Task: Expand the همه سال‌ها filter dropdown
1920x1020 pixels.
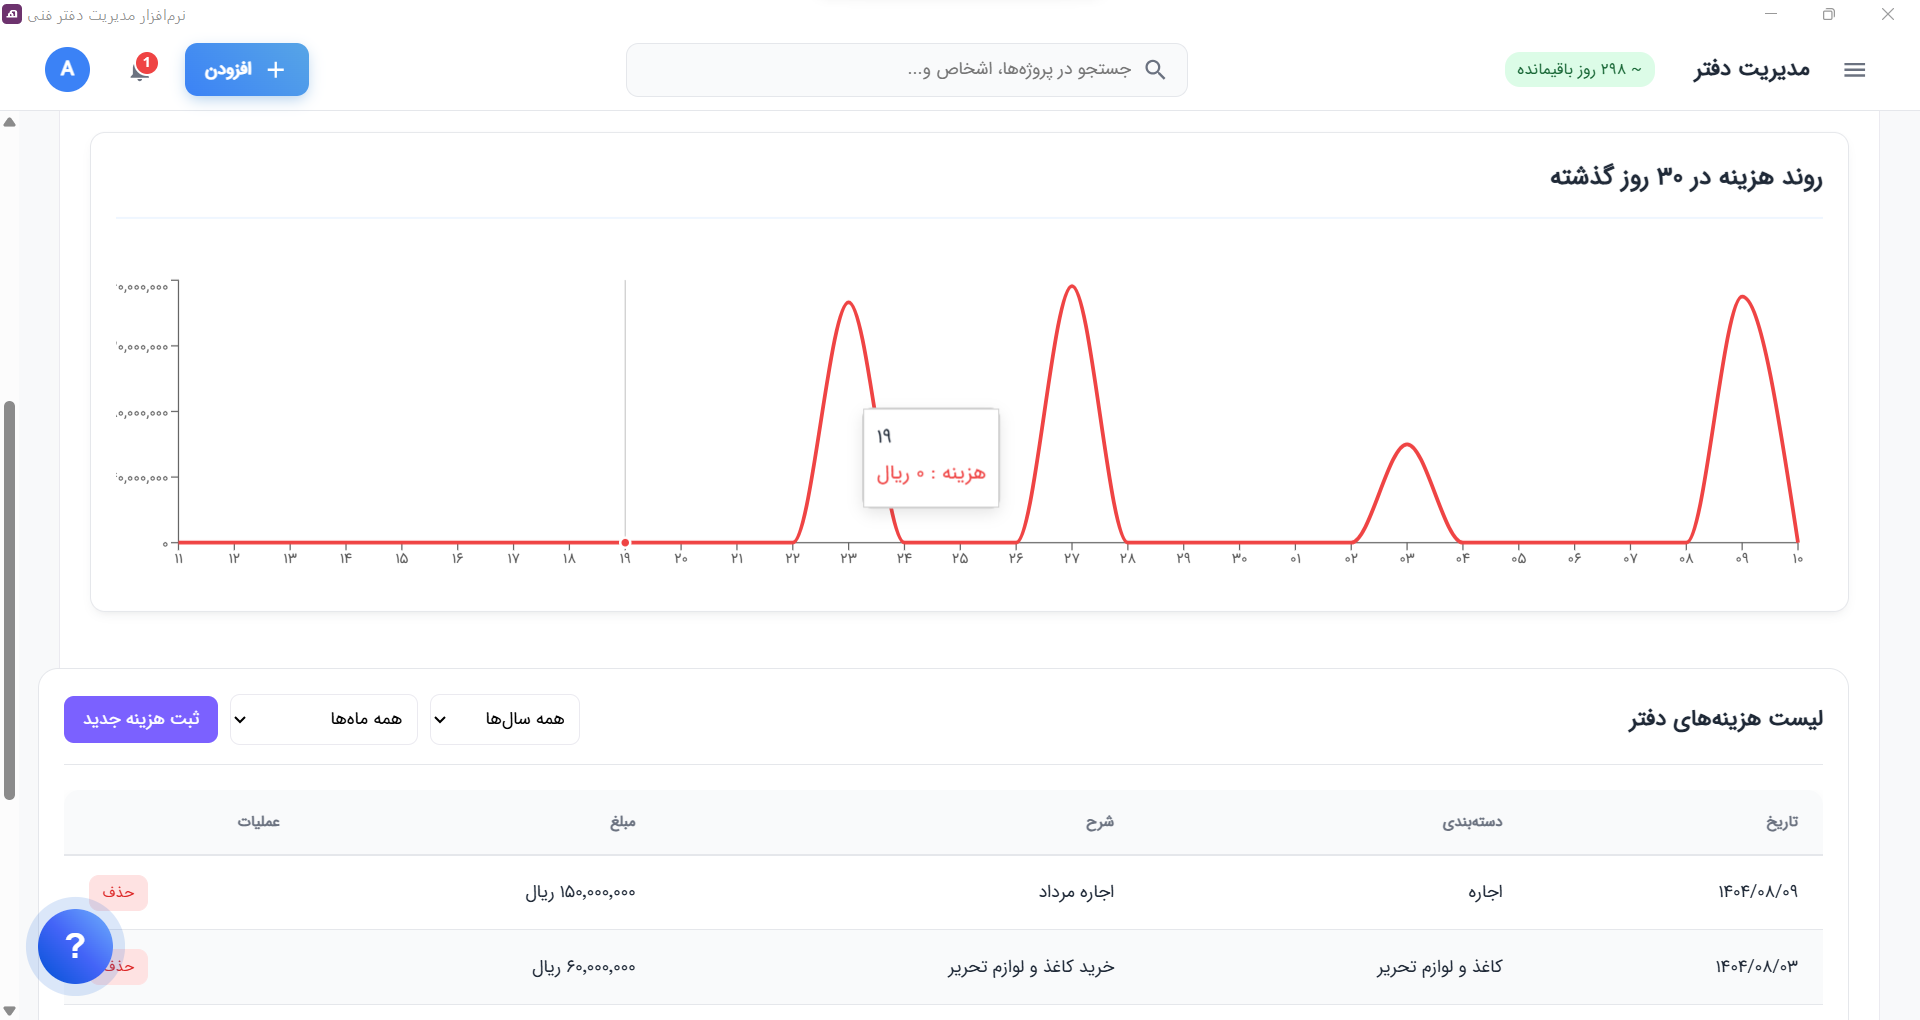Action: coord(505,719)
